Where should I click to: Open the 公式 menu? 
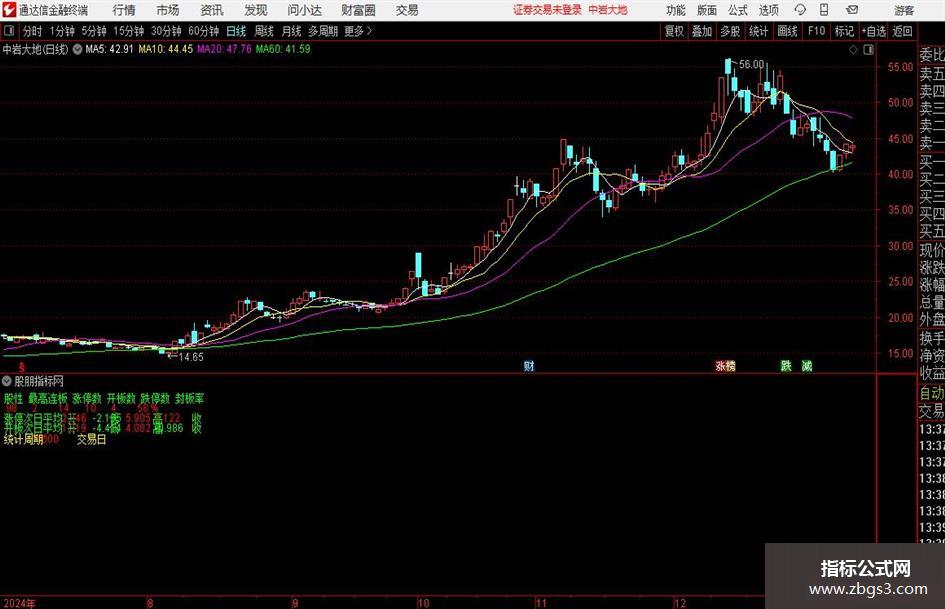[738, 10]
